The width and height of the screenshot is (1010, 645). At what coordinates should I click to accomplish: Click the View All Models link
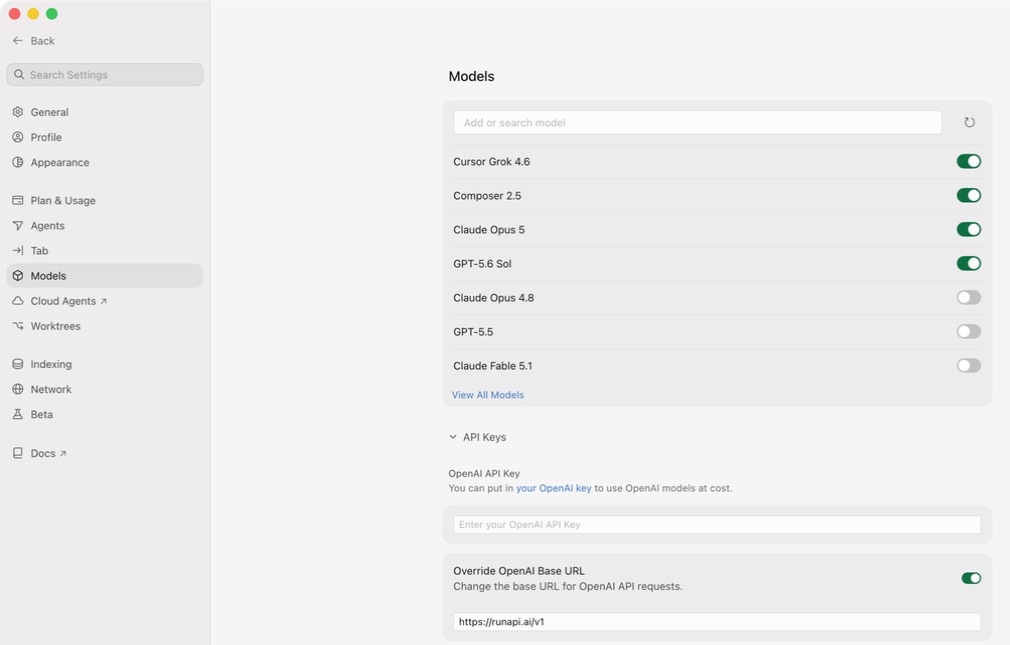[488, 395]
